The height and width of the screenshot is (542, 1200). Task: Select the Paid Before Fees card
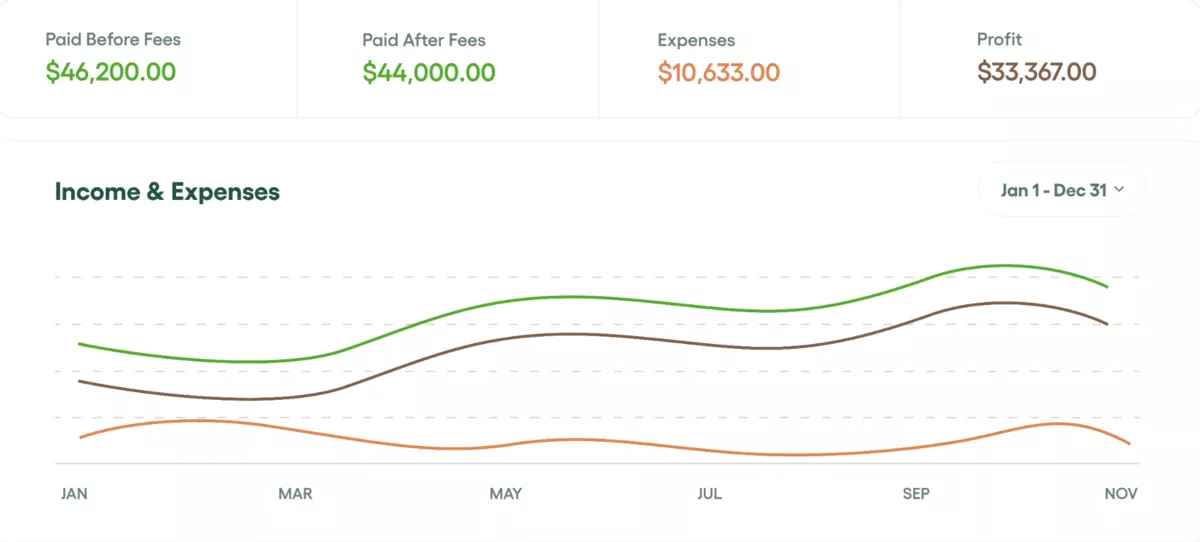point(148,58)
